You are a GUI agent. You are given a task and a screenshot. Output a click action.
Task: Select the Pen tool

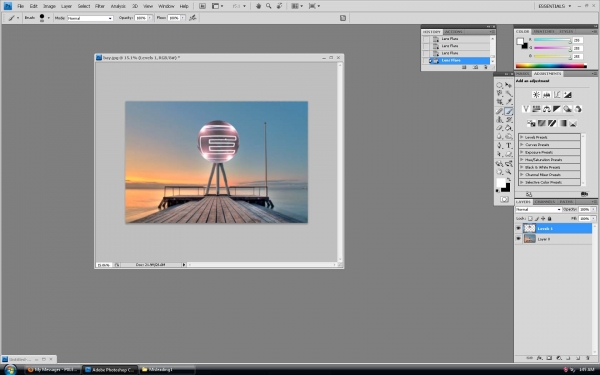pos(499,145)
